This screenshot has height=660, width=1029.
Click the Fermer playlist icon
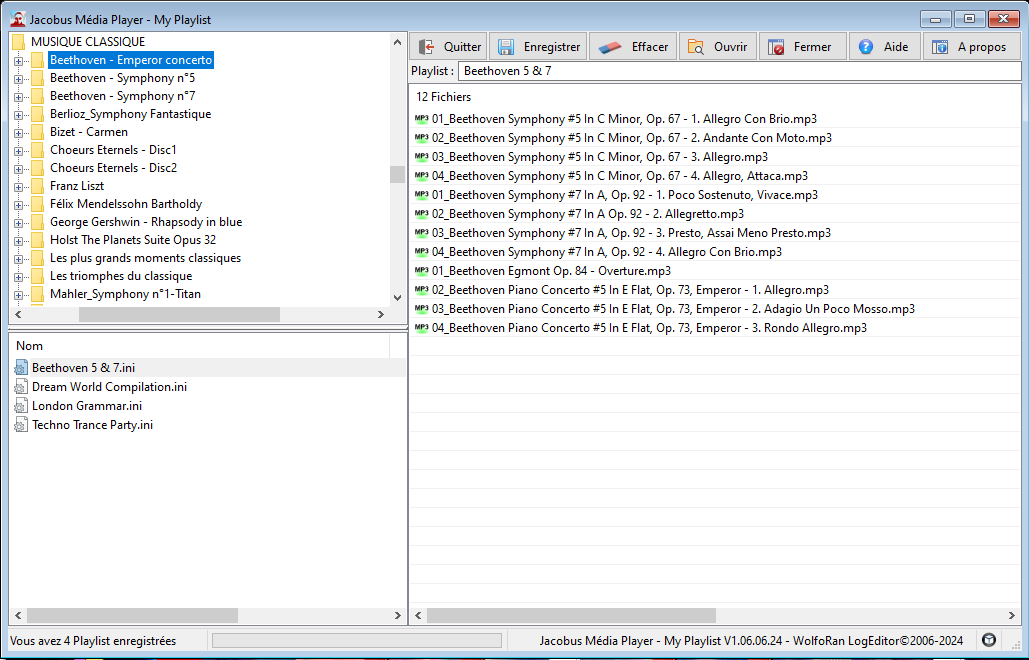(775, 47)
